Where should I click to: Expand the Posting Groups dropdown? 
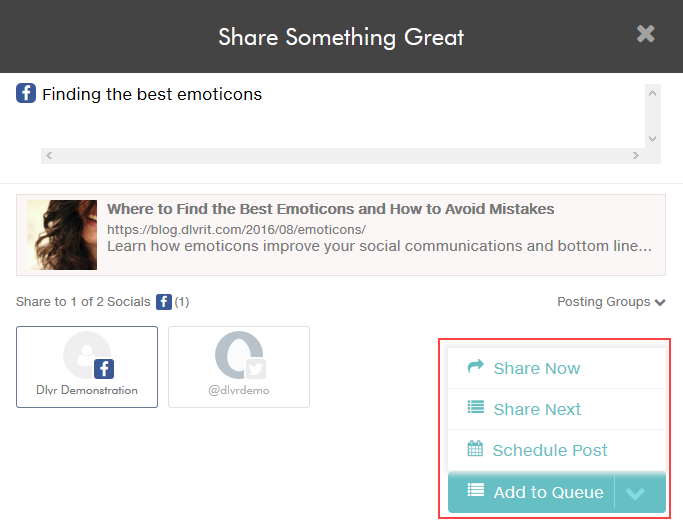coord(611,302)
